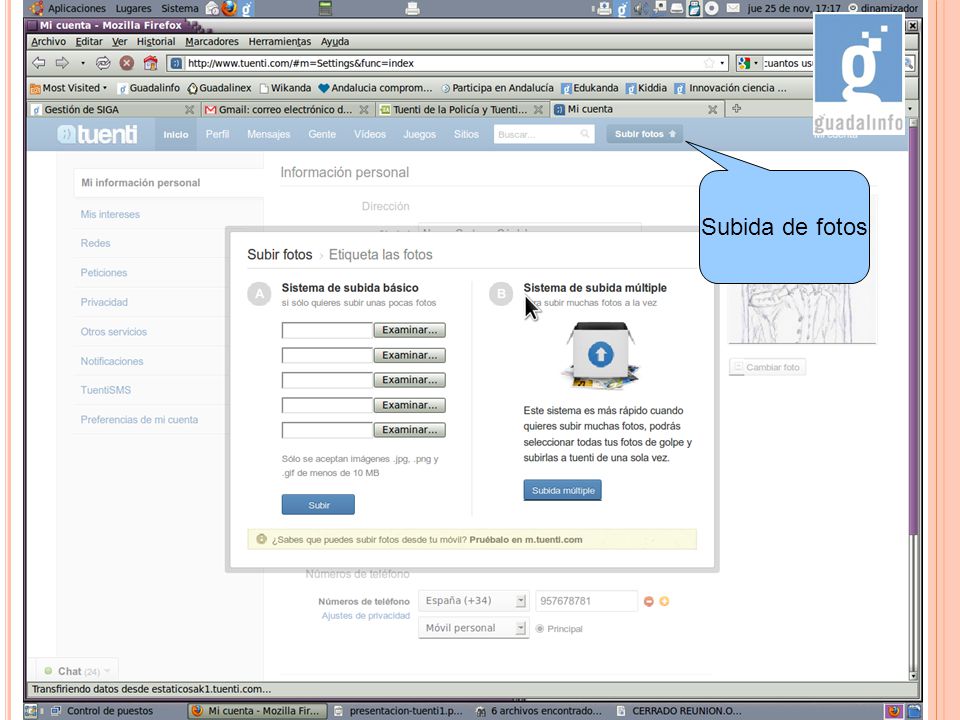Image resolution: width=960 pixels, height=720 pixels.
Task: Click the page's vertical scrollbar
Action: pos(913,400)
